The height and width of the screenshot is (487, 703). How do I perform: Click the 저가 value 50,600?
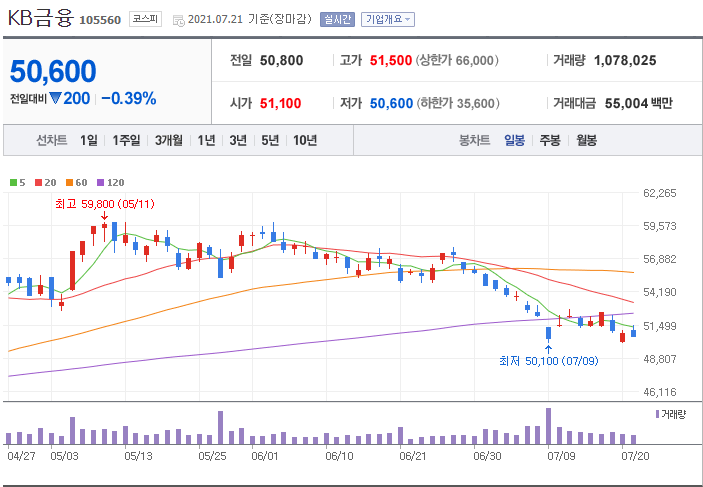(391, 103)
